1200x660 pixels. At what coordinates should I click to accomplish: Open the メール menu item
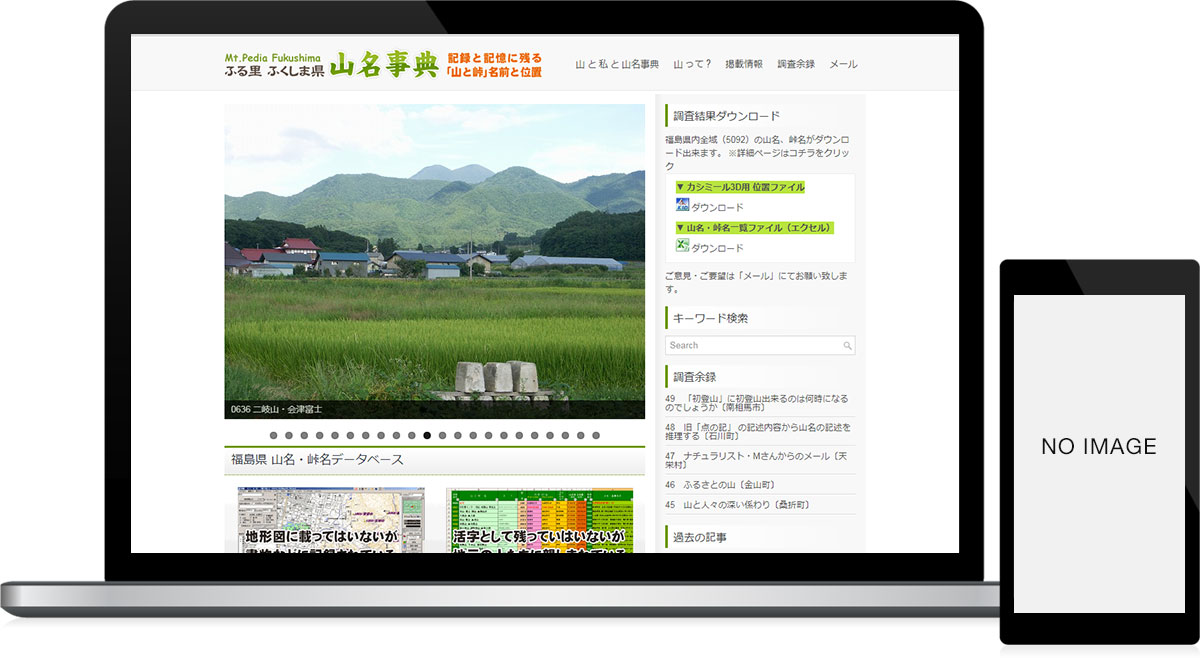click(843, 64)
